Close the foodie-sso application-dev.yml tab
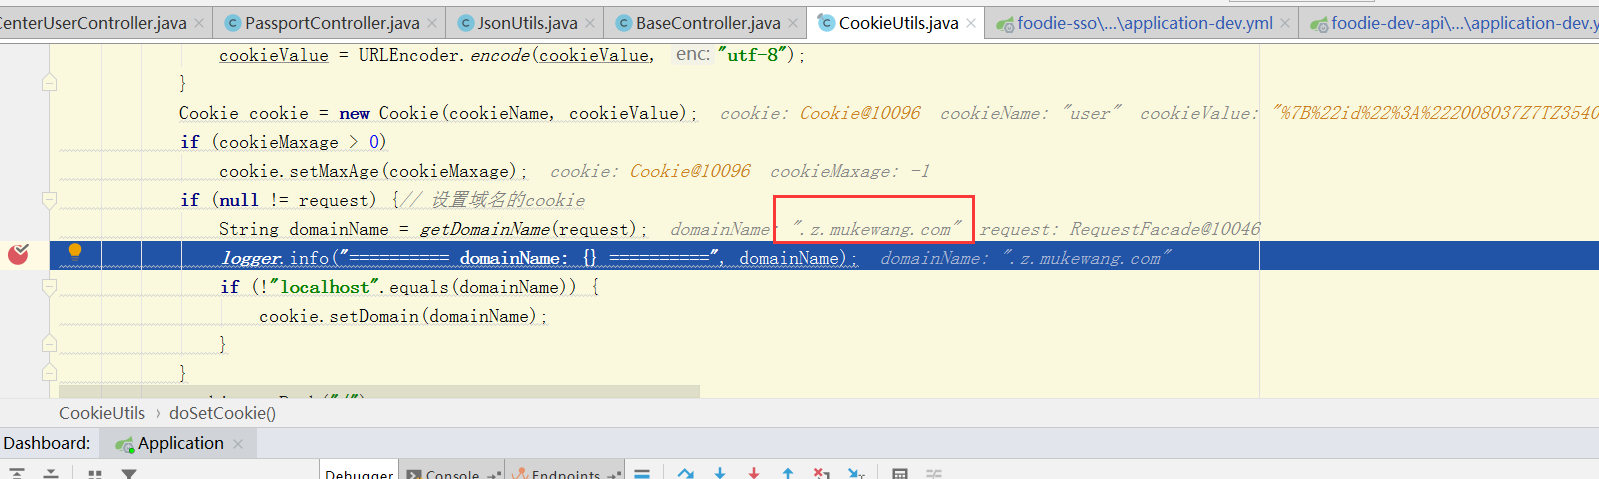Image resolution: width=1599 pixels, height=479 pixels. point(1285,22)
